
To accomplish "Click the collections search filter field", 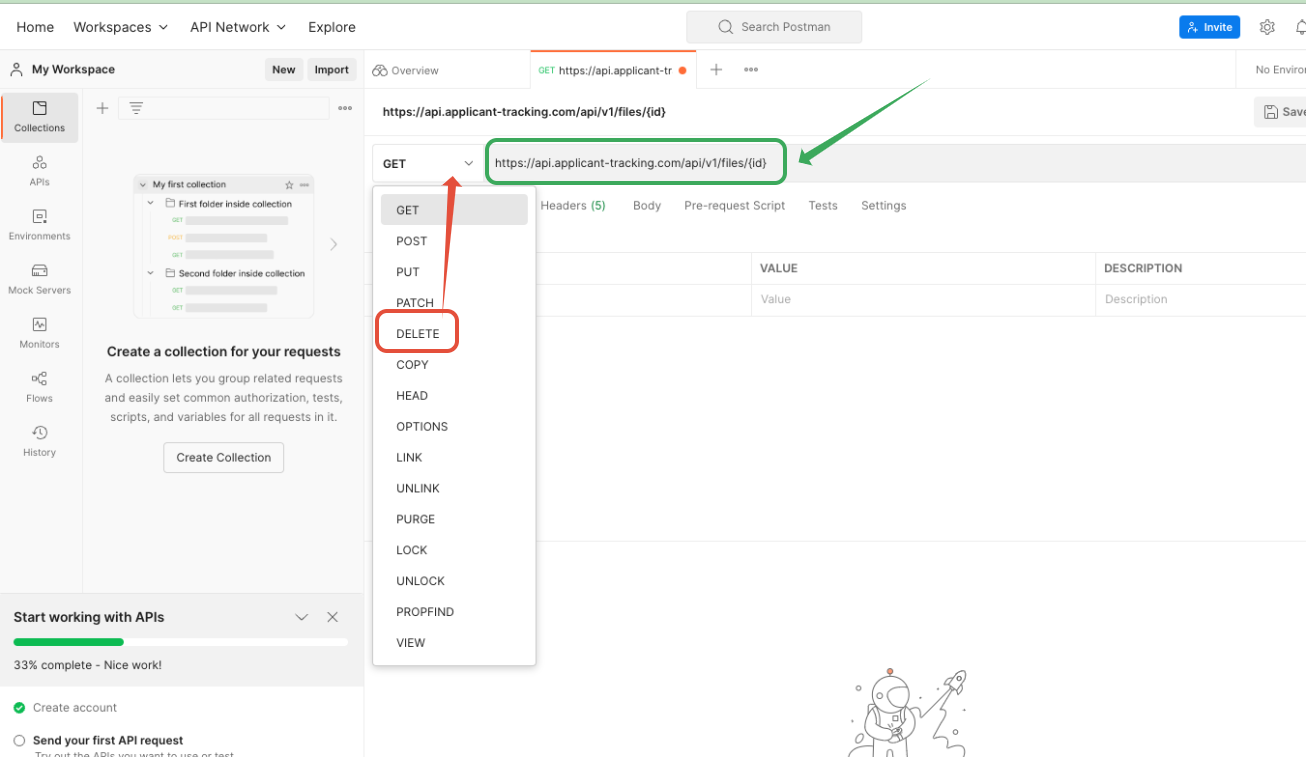I will click(x=224, y=108).
